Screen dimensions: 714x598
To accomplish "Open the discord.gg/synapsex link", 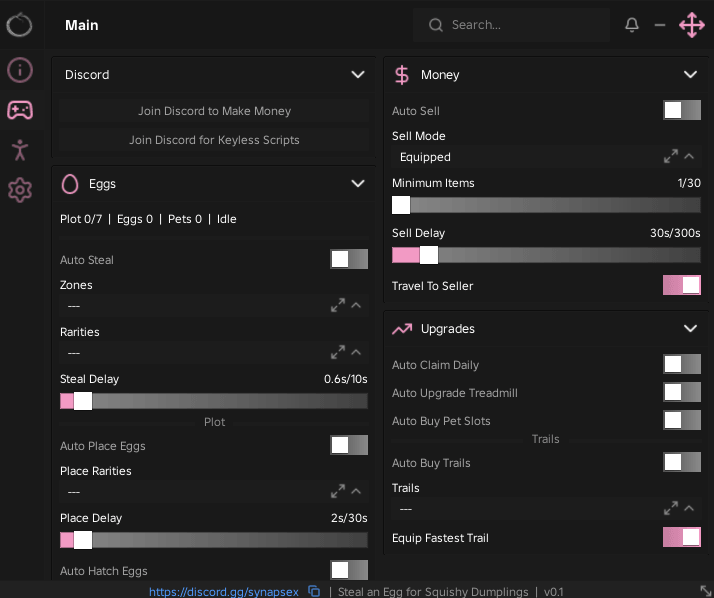I will point(224,592).
